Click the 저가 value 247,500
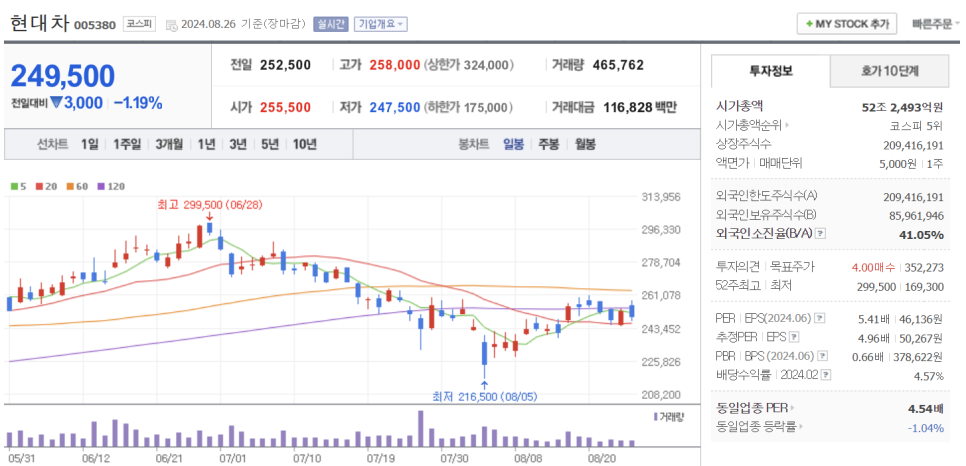966x466 pixels. pyautogui.click(x=395, y=107)
